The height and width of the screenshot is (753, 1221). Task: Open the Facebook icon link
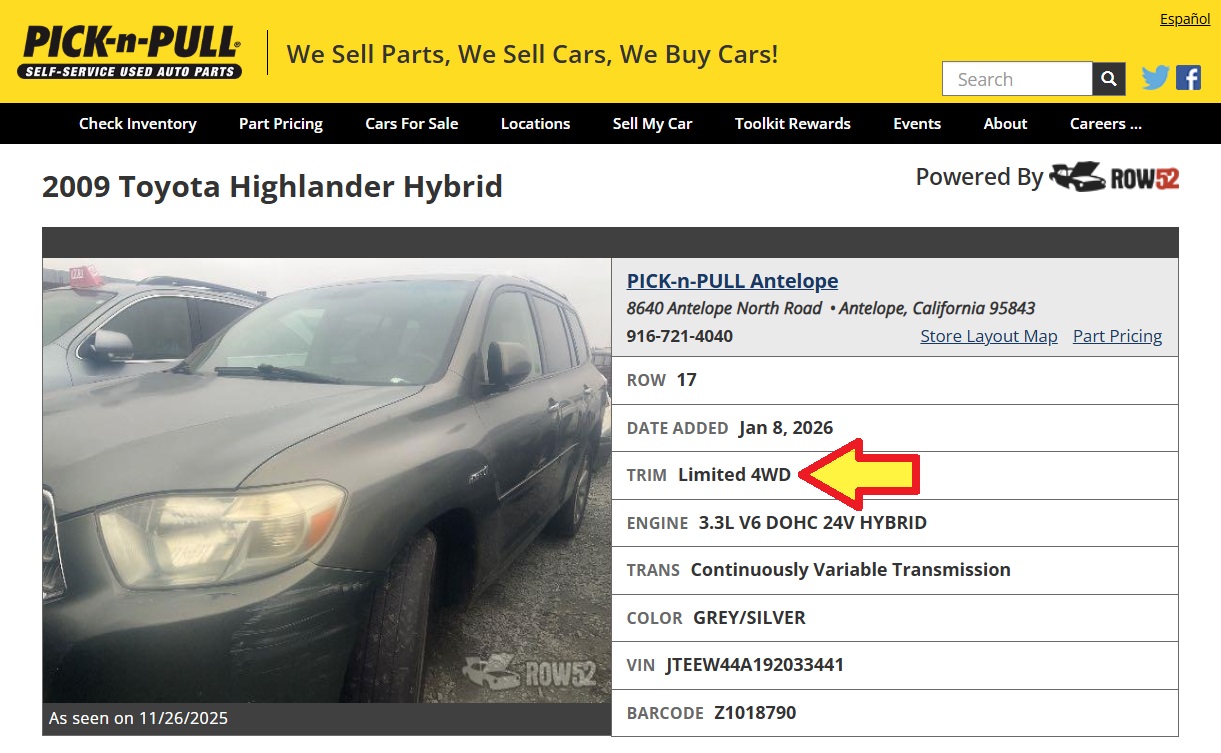tap(1188, 78)
